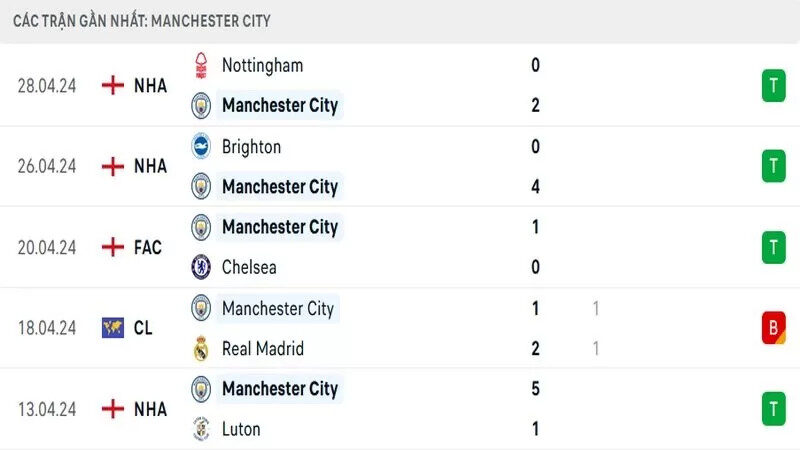
Task: Open the Nottingham team link
Action: [x=262, y=65]
